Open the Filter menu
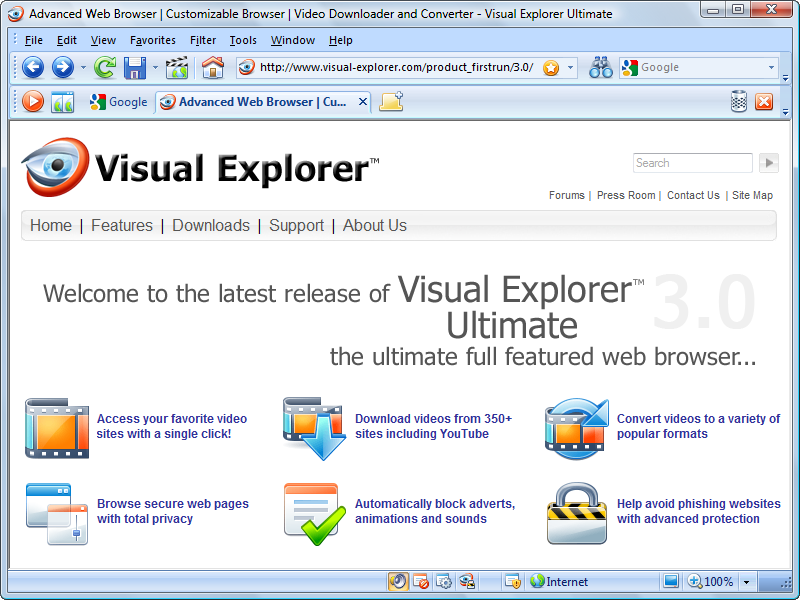The height and width of the screenshot is (600, 800). (x=203, y=40)
